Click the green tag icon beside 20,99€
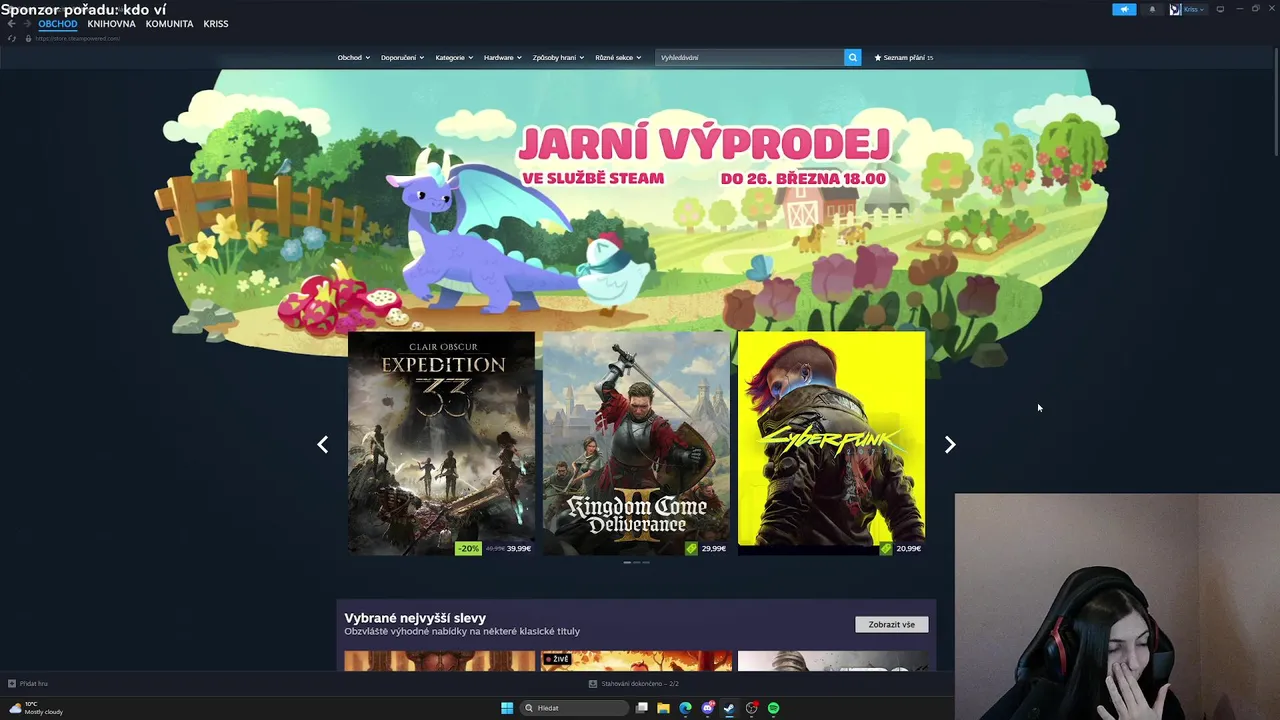This screenshot has height=720, width=1280. [x=886, y=548]
